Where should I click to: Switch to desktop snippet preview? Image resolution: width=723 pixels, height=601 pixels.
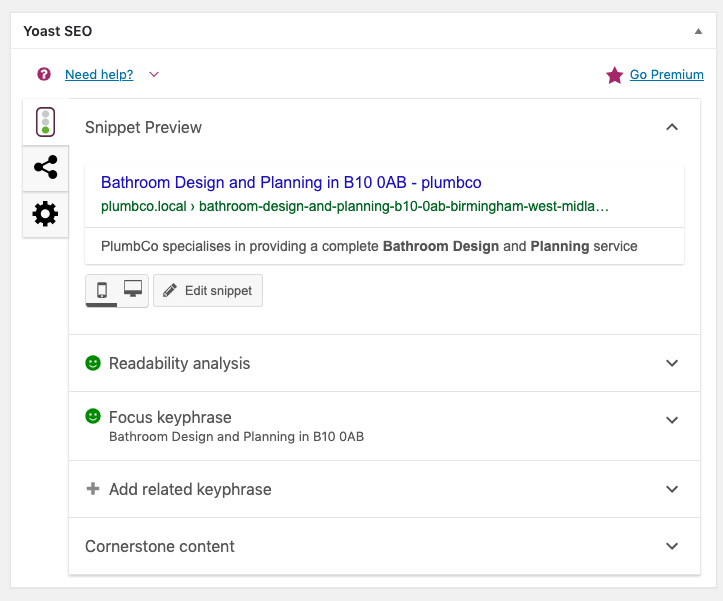click(x=133, y=291)
